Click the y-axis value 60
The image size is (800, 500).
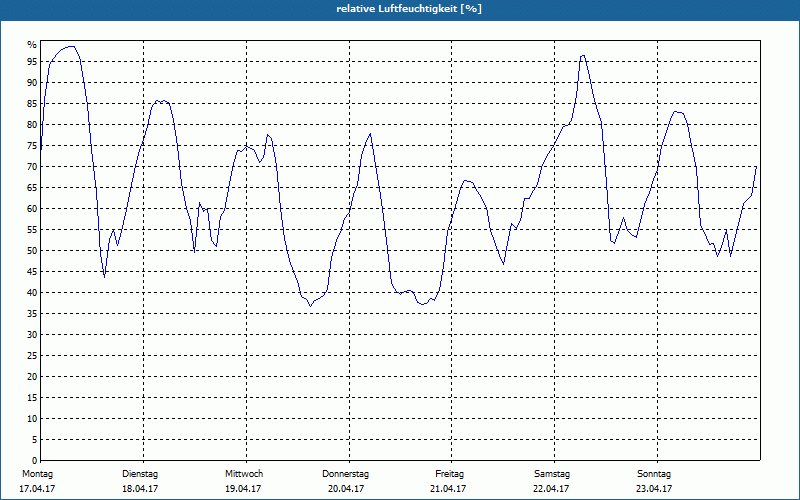32,209
